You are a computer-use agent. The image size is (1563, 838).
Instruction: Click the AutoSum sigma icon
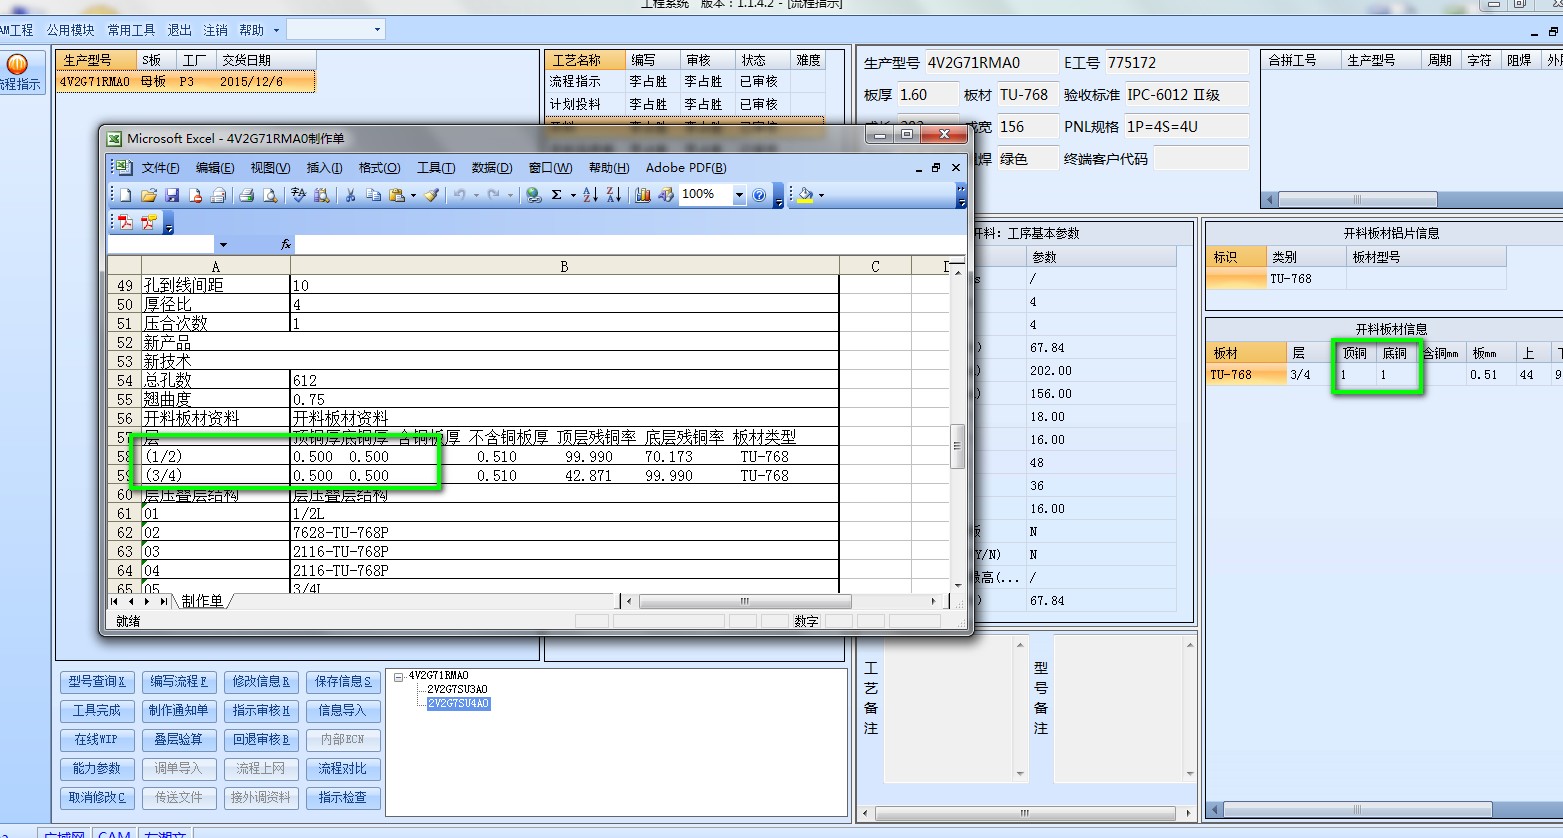556,195
